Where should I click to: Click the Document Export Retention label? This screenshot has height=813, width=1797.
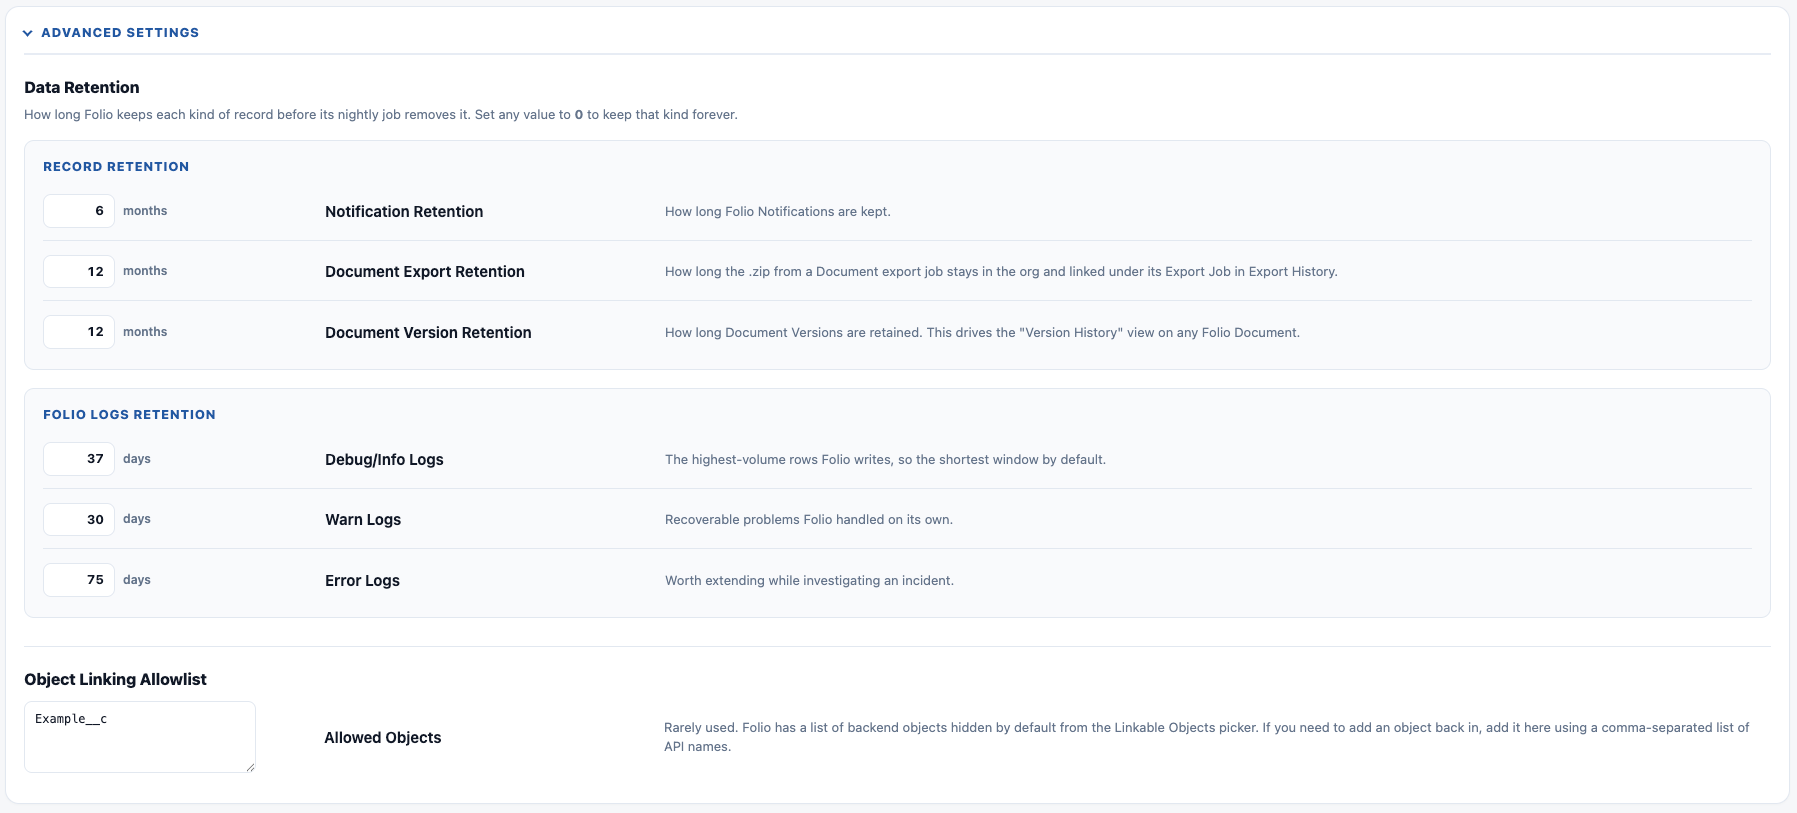click(425, 272)
